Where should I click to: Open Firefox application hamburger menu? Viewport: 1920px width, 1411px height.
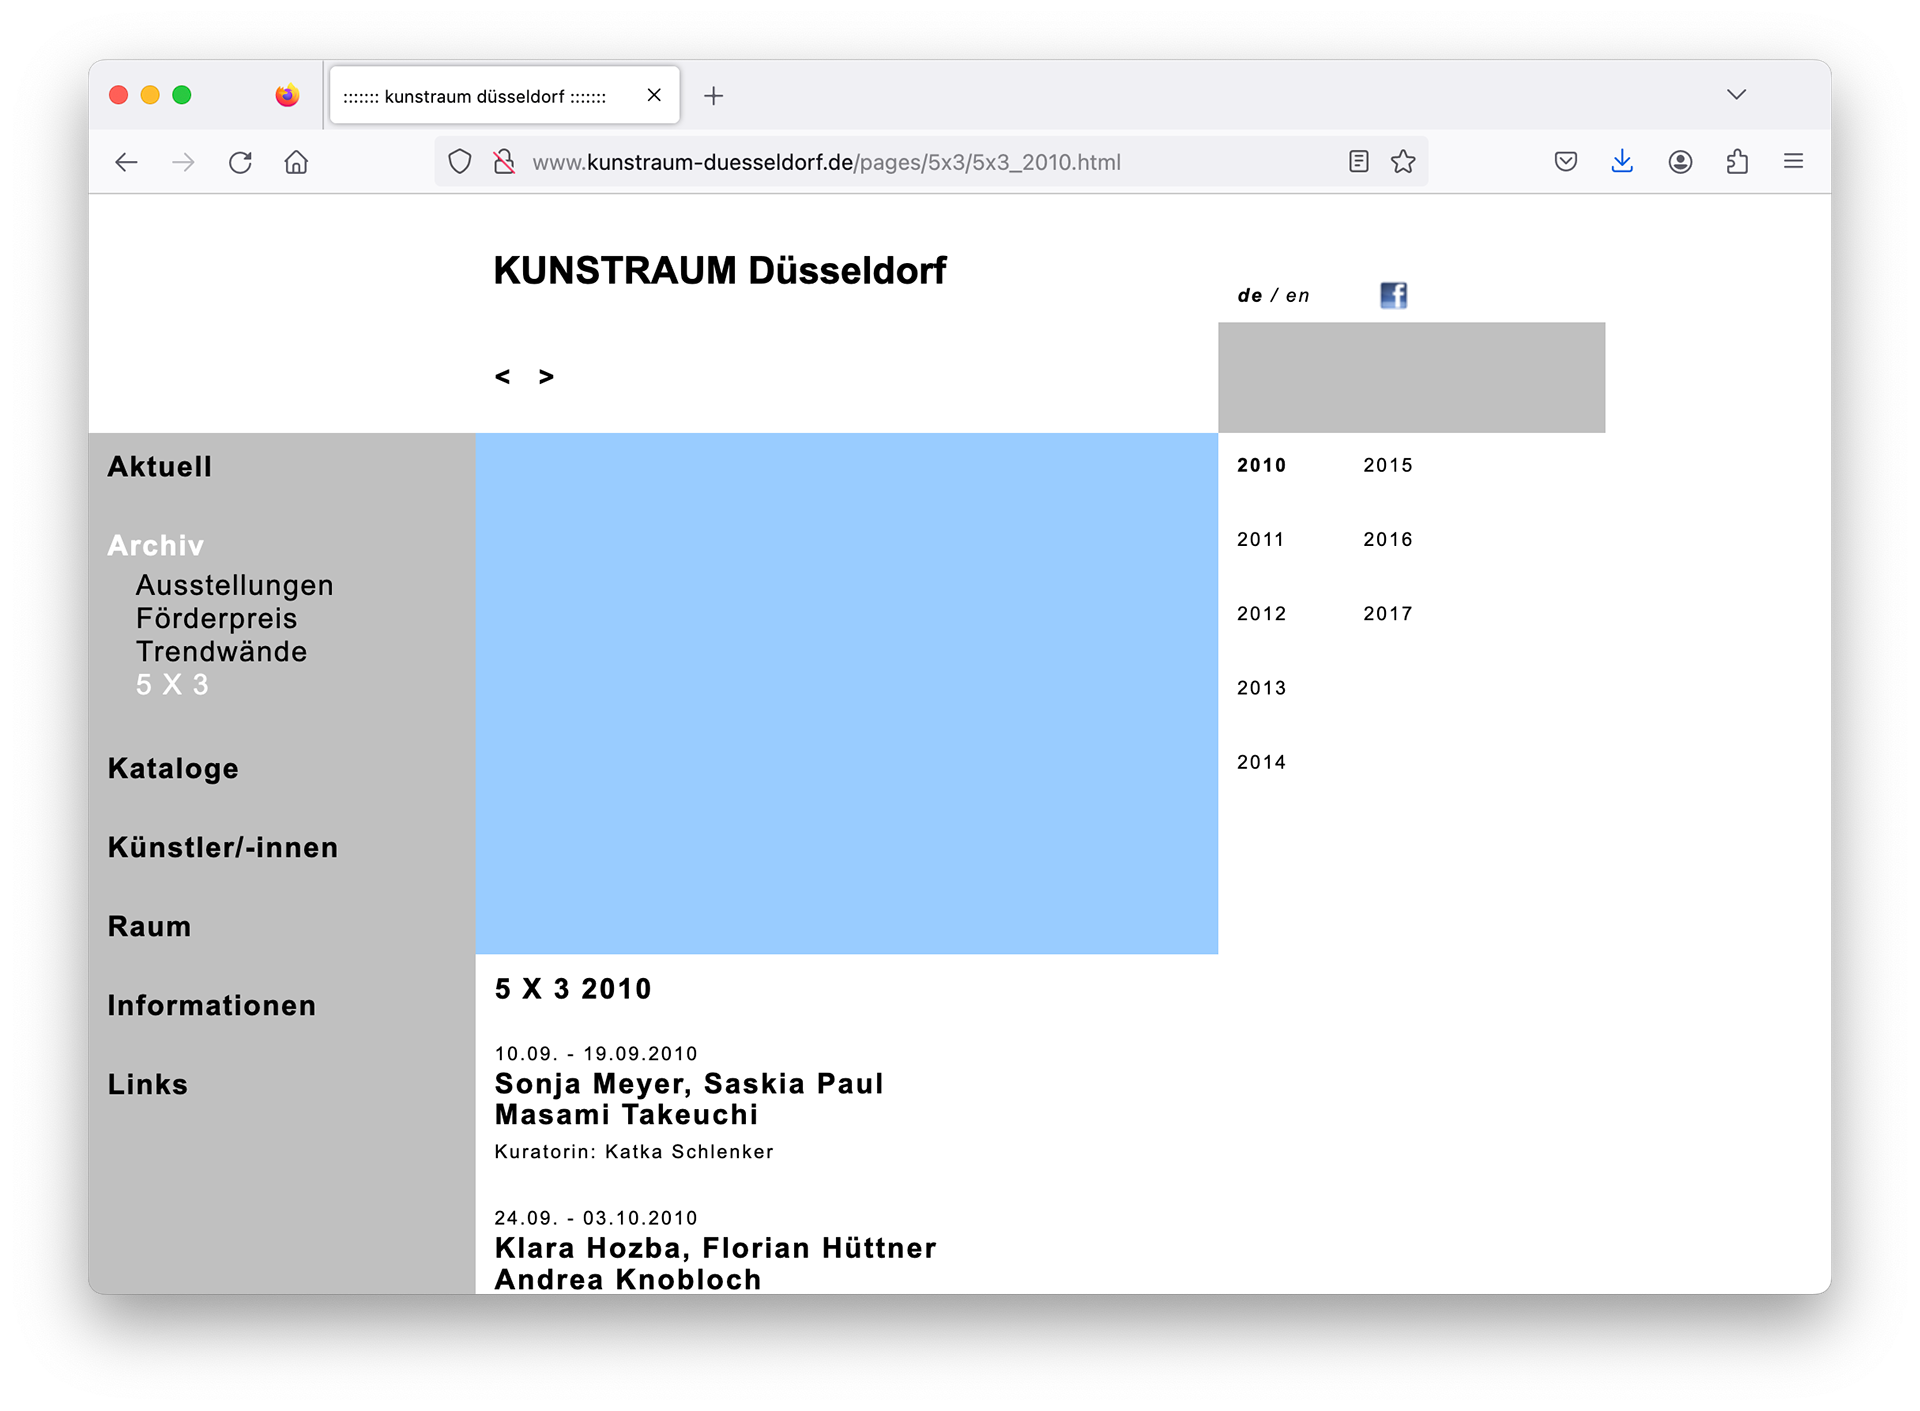pos(1793,162)
